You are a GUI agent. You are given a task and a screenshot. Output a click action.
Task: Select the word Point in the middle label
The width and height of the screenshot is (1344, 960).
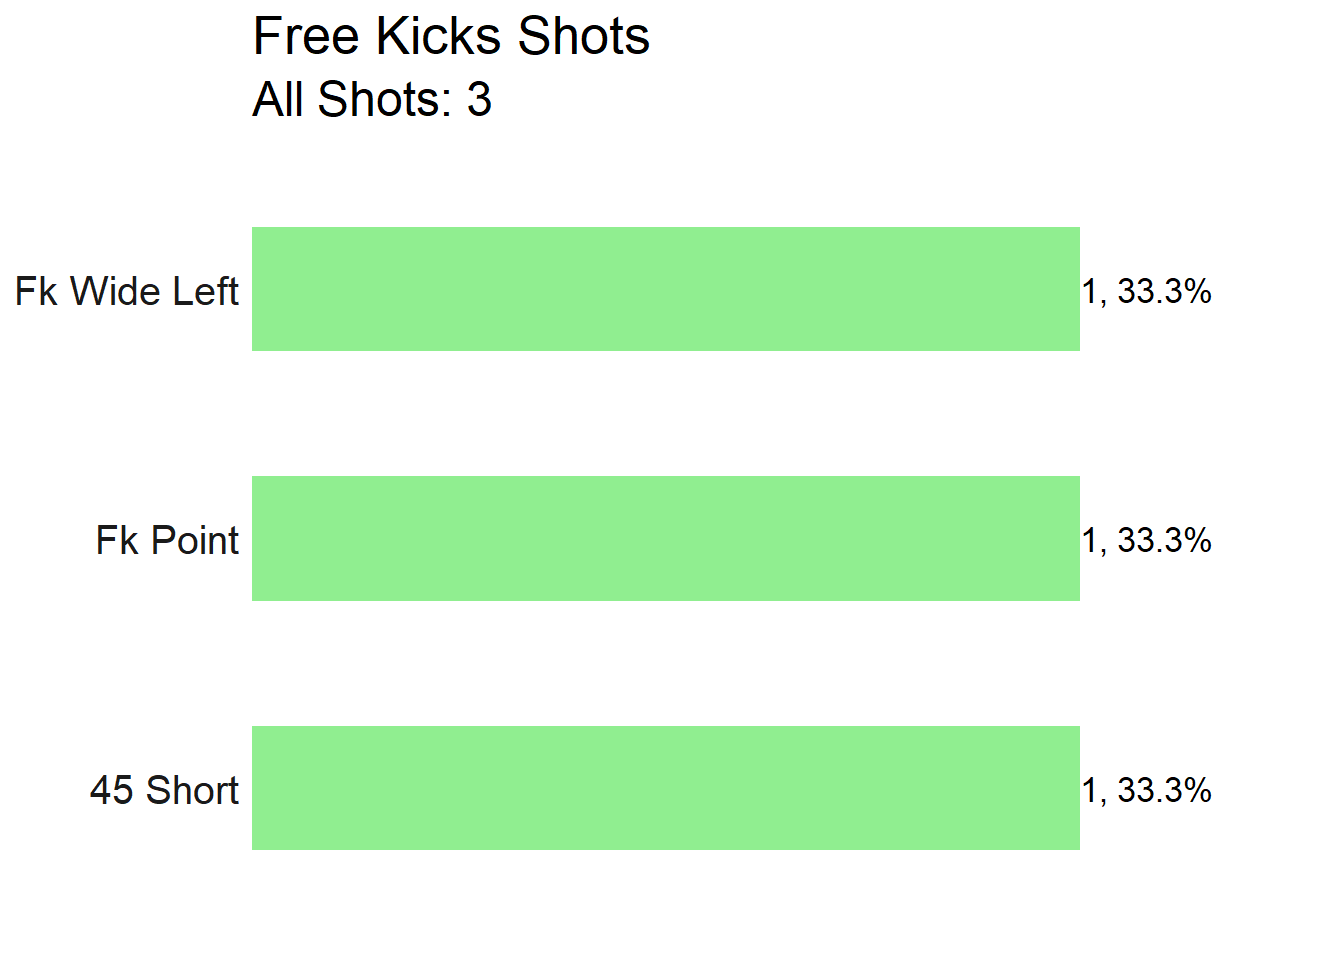point(195,540)
